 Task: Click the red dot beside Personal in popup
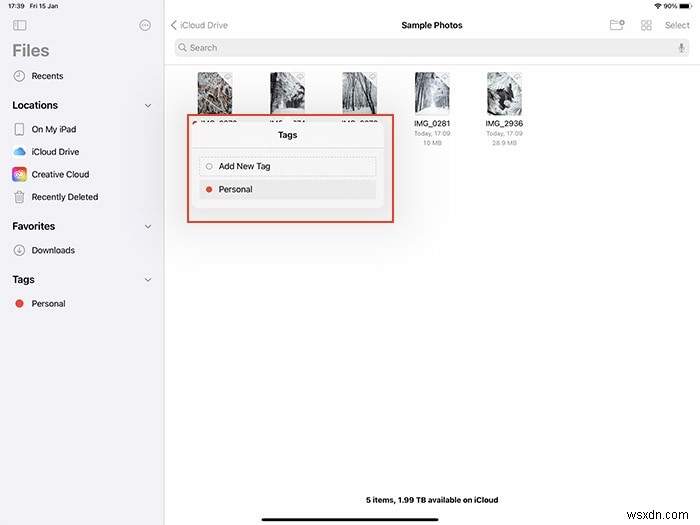pos(209,190)
